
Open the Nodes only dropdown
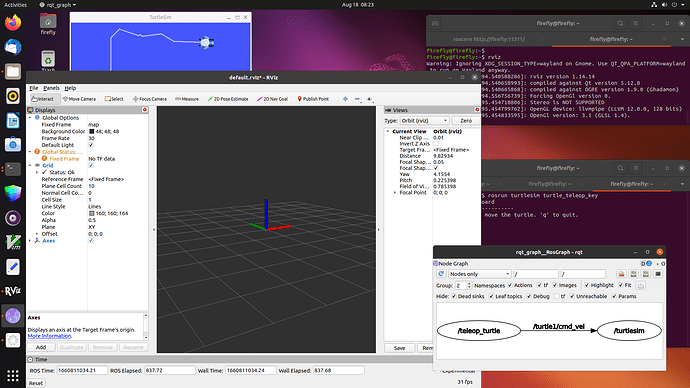(x=479, y=274)
